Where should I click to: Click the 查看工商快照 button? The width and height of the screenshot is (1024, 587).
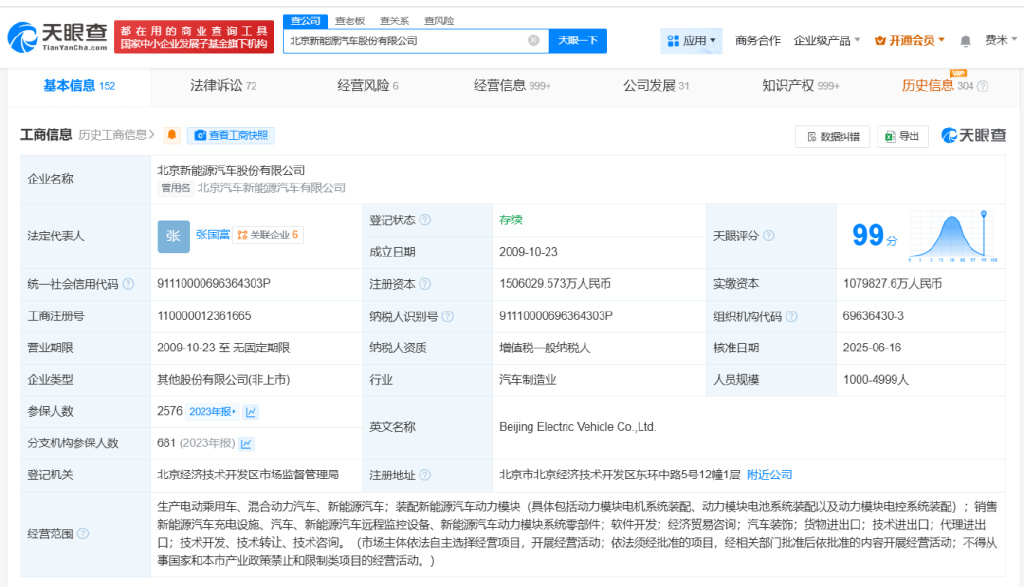231,135
